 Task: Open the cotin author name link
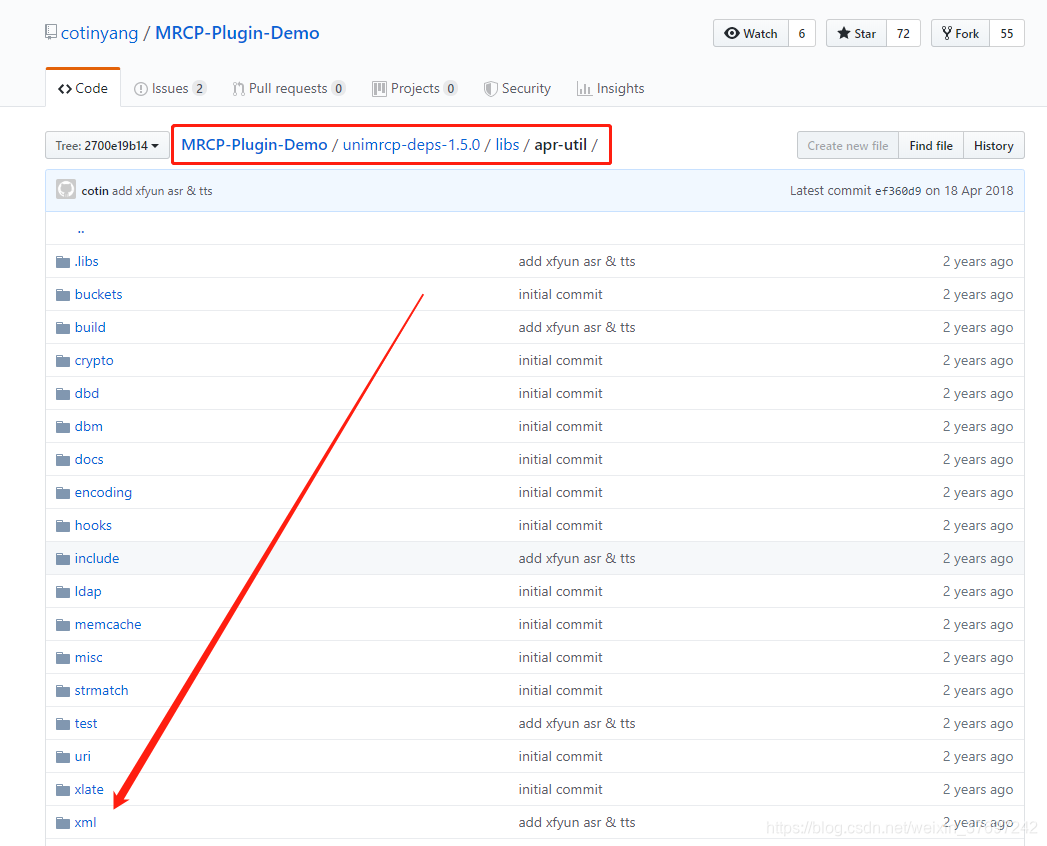click(x=95, y=191)
